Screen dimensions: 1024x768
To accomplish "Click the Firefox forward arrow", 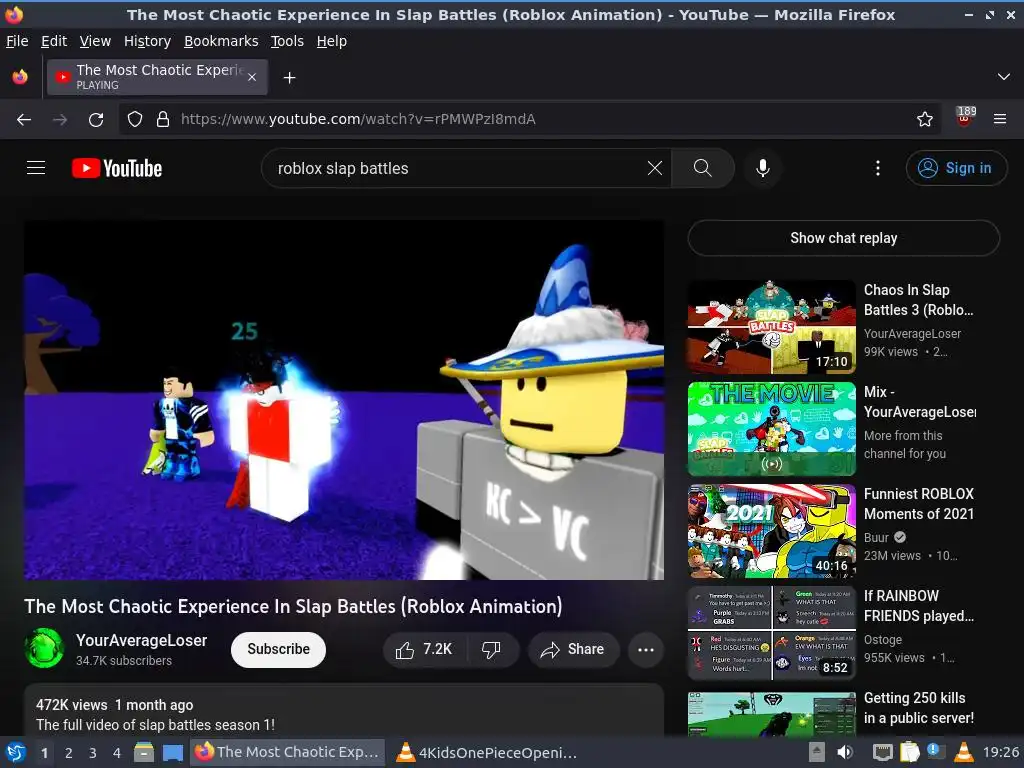I will click(x=60, y=119).
